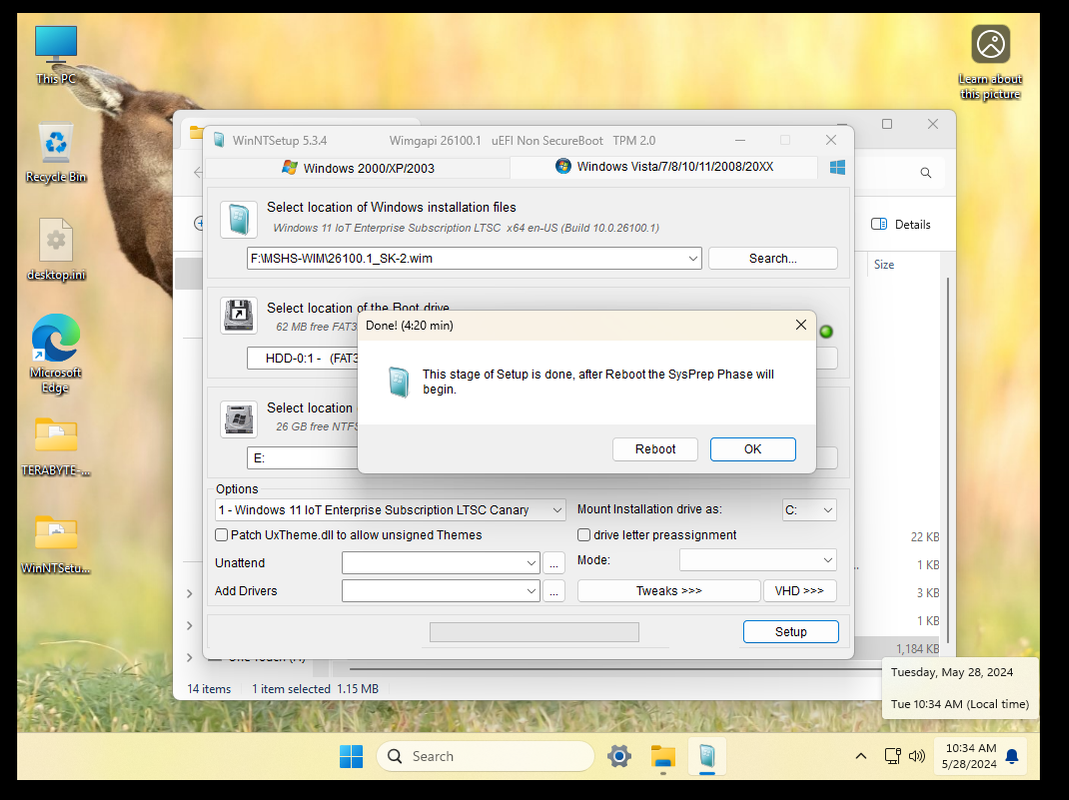This screenshot has width=1069, height=800.
Task: Switch to the Windows Vista/7/8/10/11/2008/20XX tab
Action: pos(664,166)
